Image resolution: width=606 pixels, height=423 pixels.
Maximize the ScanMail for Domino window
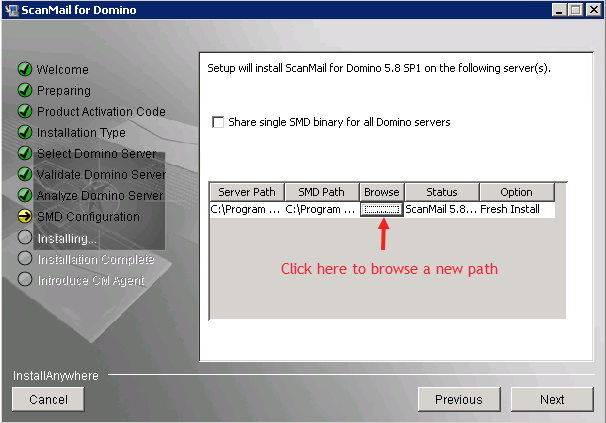[575, 10]
